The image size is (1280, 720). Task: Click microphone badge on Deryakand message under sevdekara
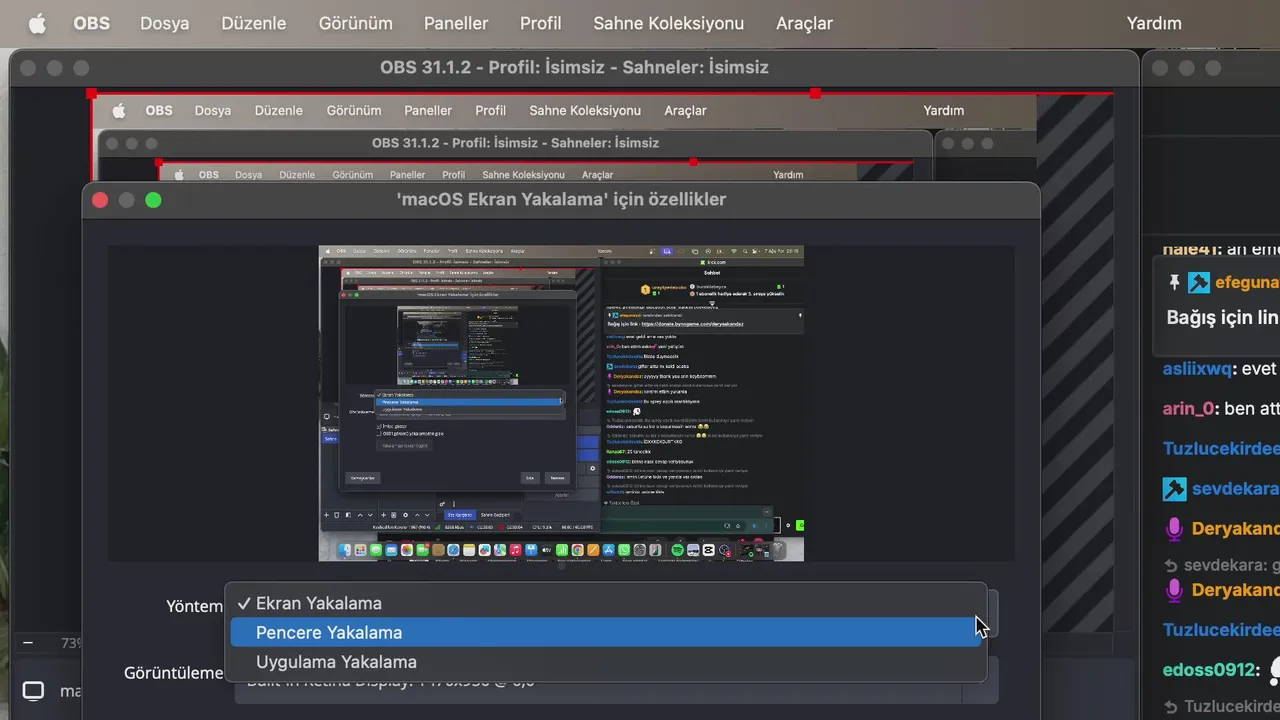coord(1174,529)
